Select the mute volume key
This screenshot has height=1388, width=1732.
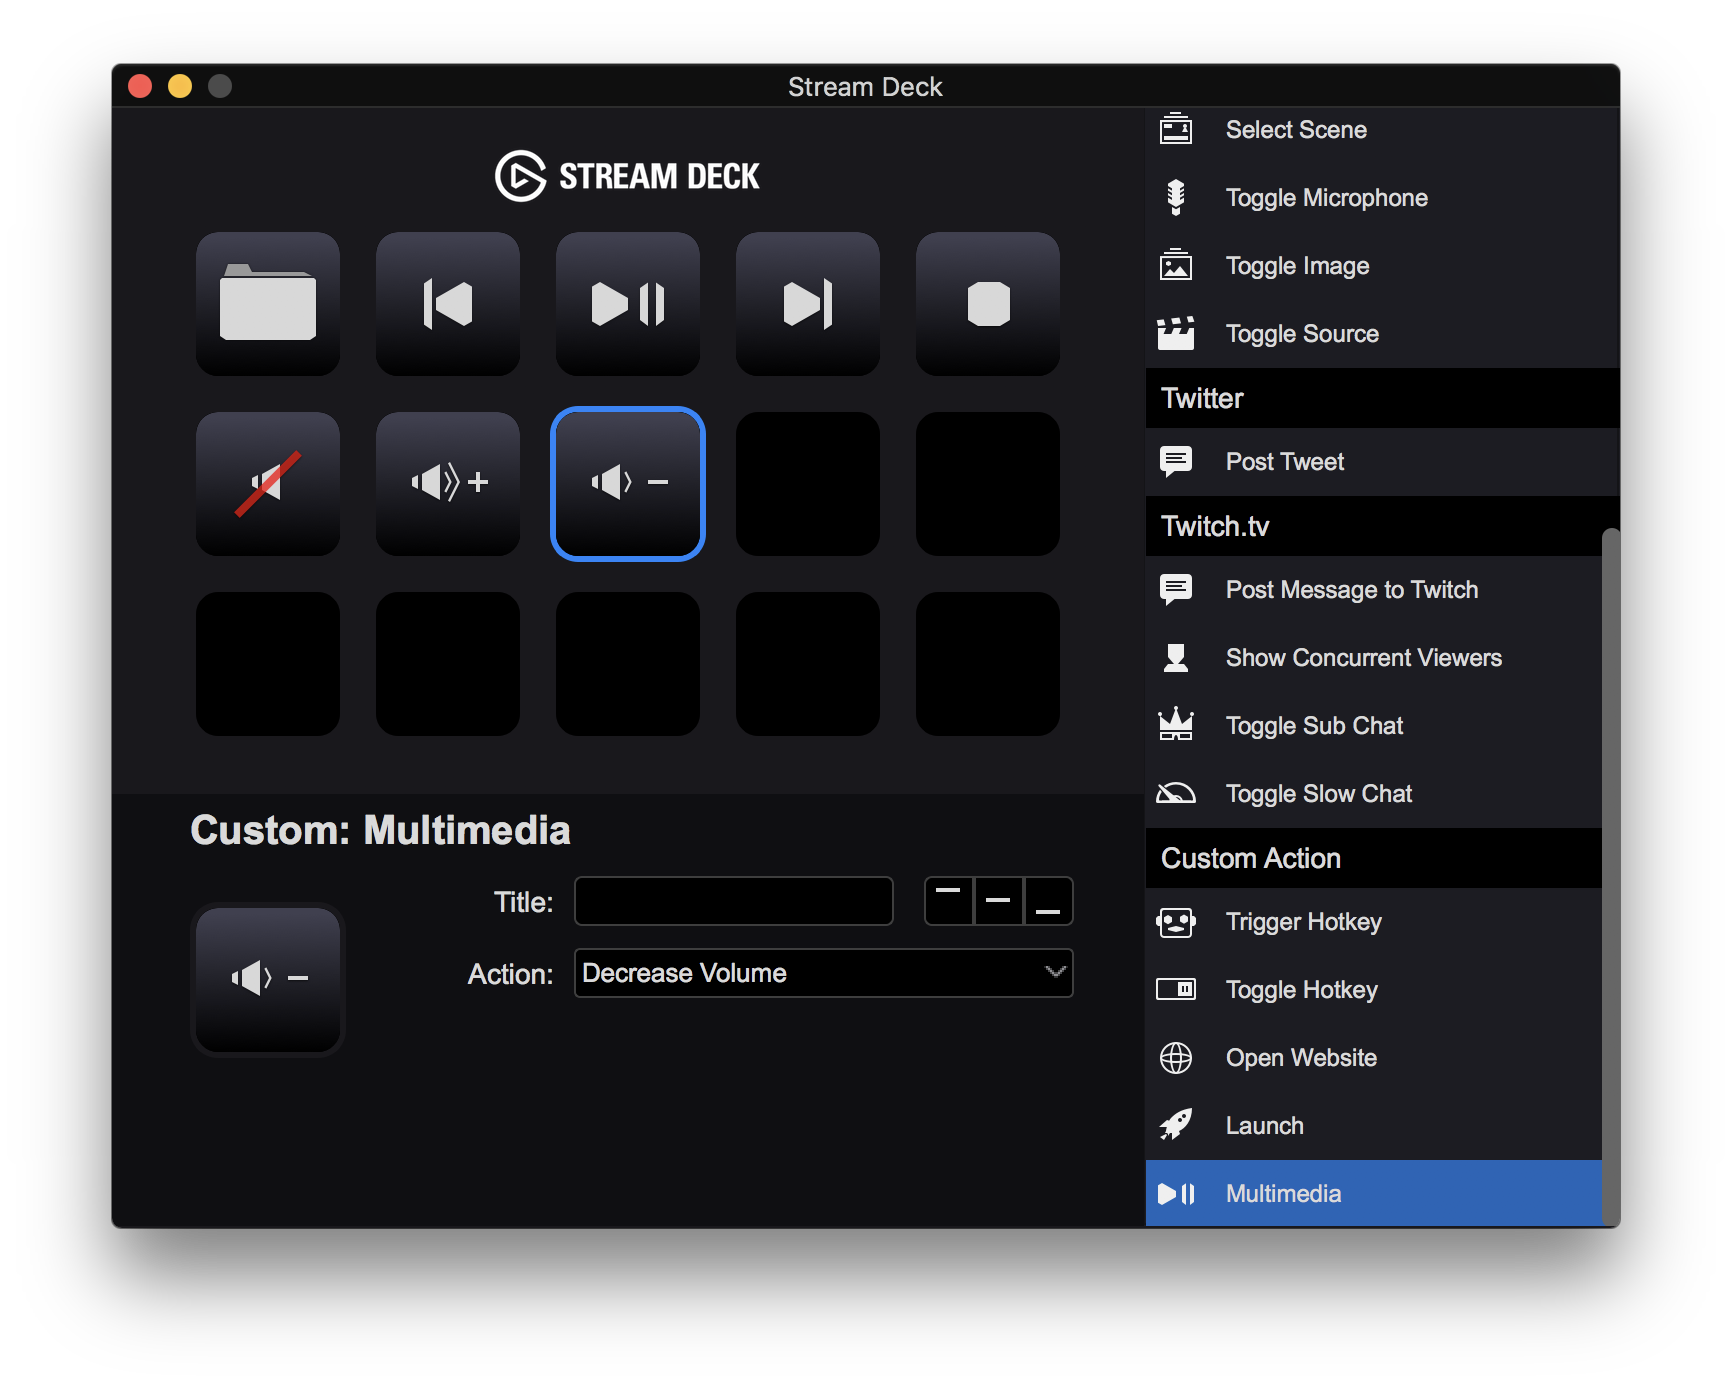click(268, 484)
